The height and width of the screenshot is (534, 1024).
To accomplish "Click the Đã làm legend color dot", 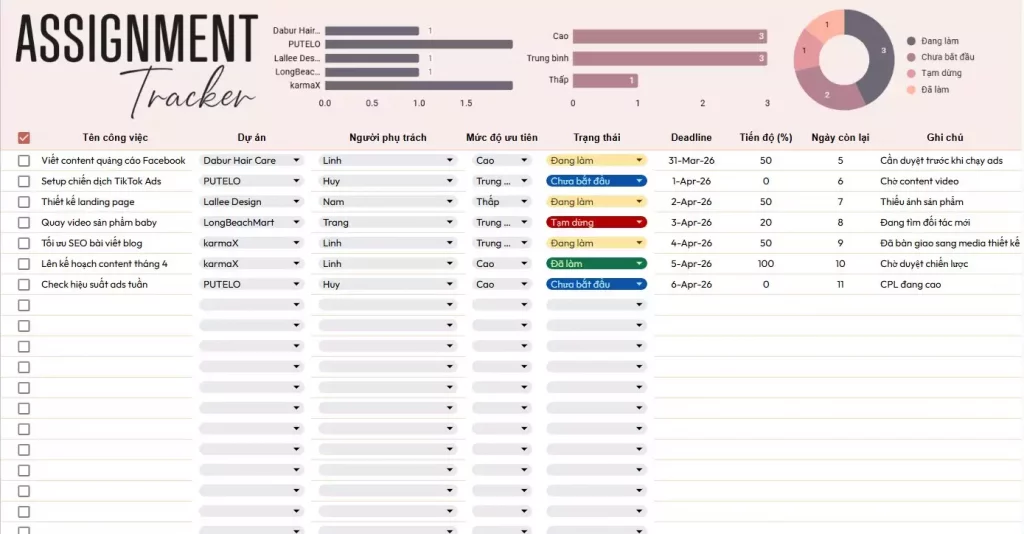I will point(911,90).
